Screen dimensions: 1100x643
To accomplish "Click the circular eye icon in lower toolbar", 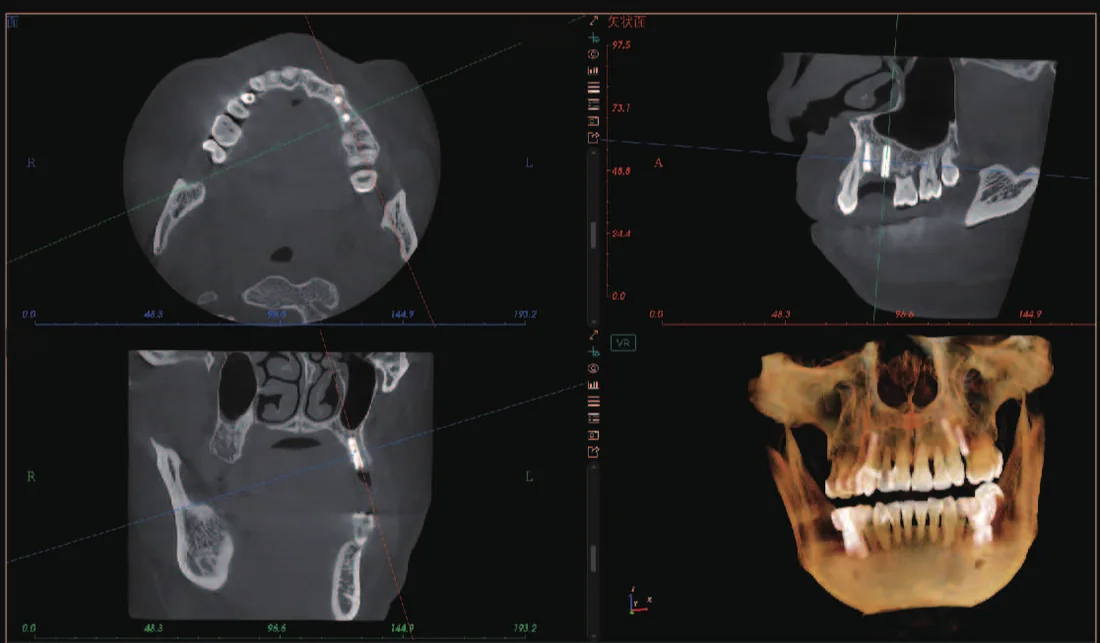I will [x=593, y=368].
